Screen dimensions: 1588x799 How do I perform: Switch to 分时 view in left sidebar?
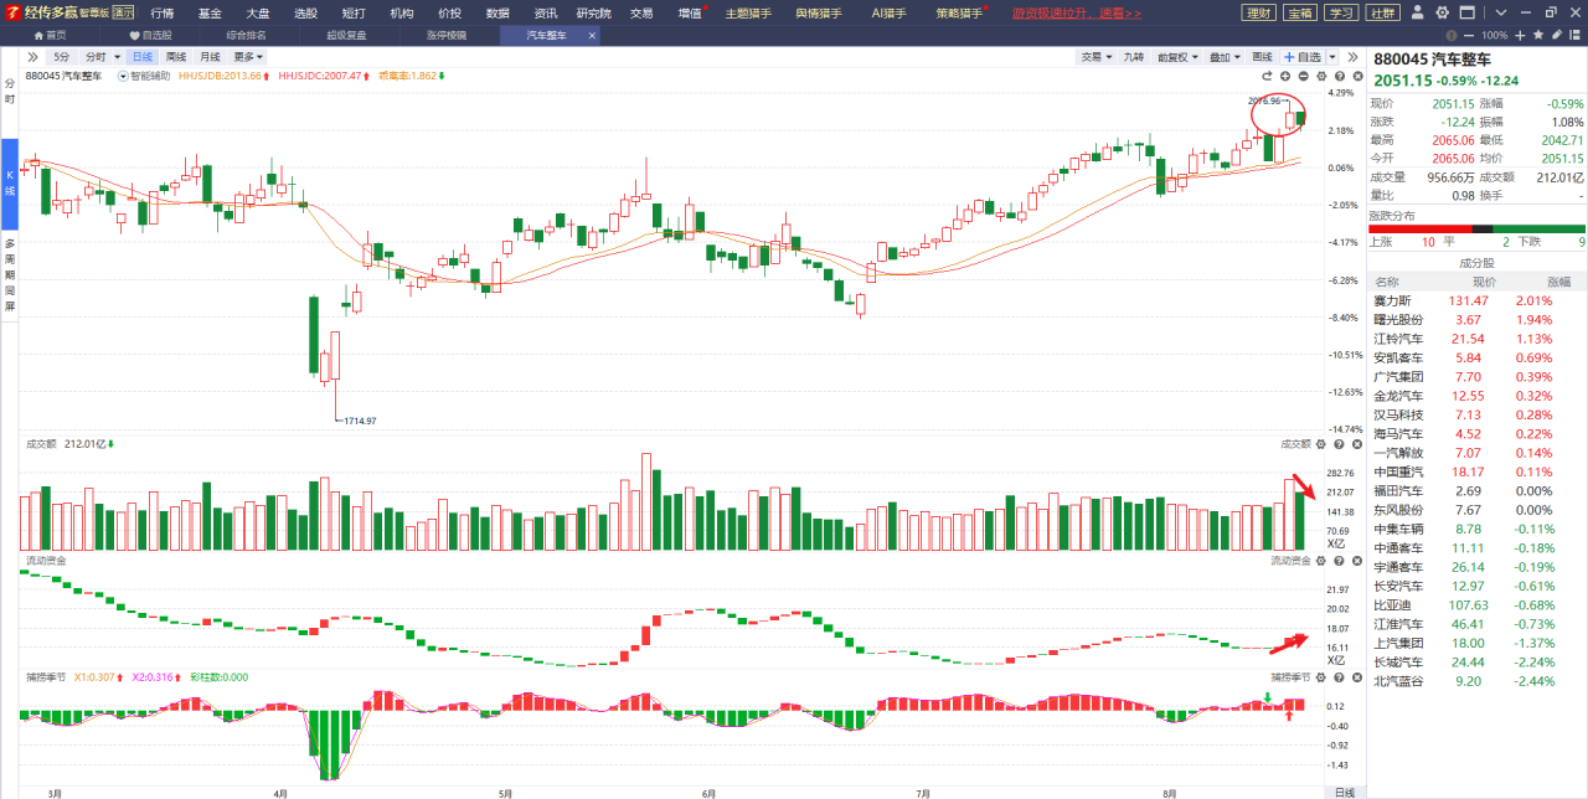[x=10, y=91]
